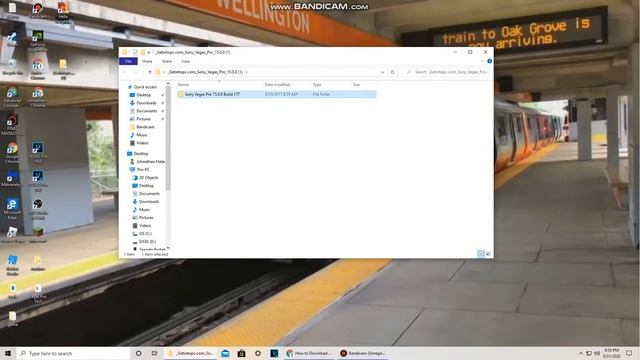Click the Roblox Studio desktop icon

(x=12, y=265)
